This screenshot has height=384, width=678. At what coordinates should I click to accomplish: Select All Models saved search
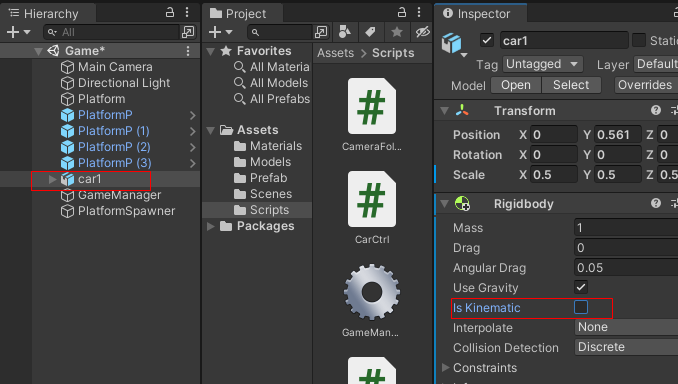point(271,83)
